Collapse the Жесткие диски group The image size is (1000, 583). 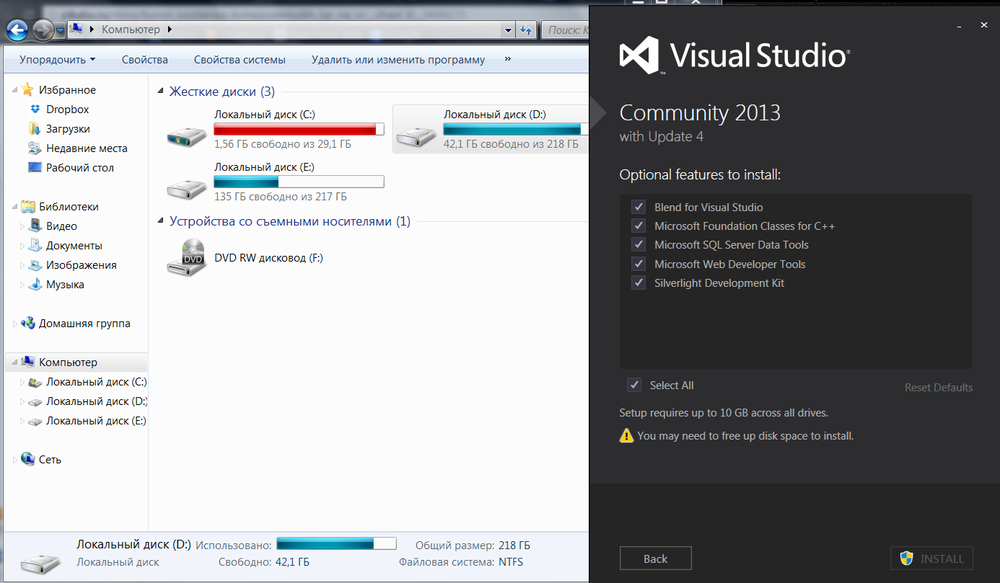pyautogui.click(x=161, y=91)
